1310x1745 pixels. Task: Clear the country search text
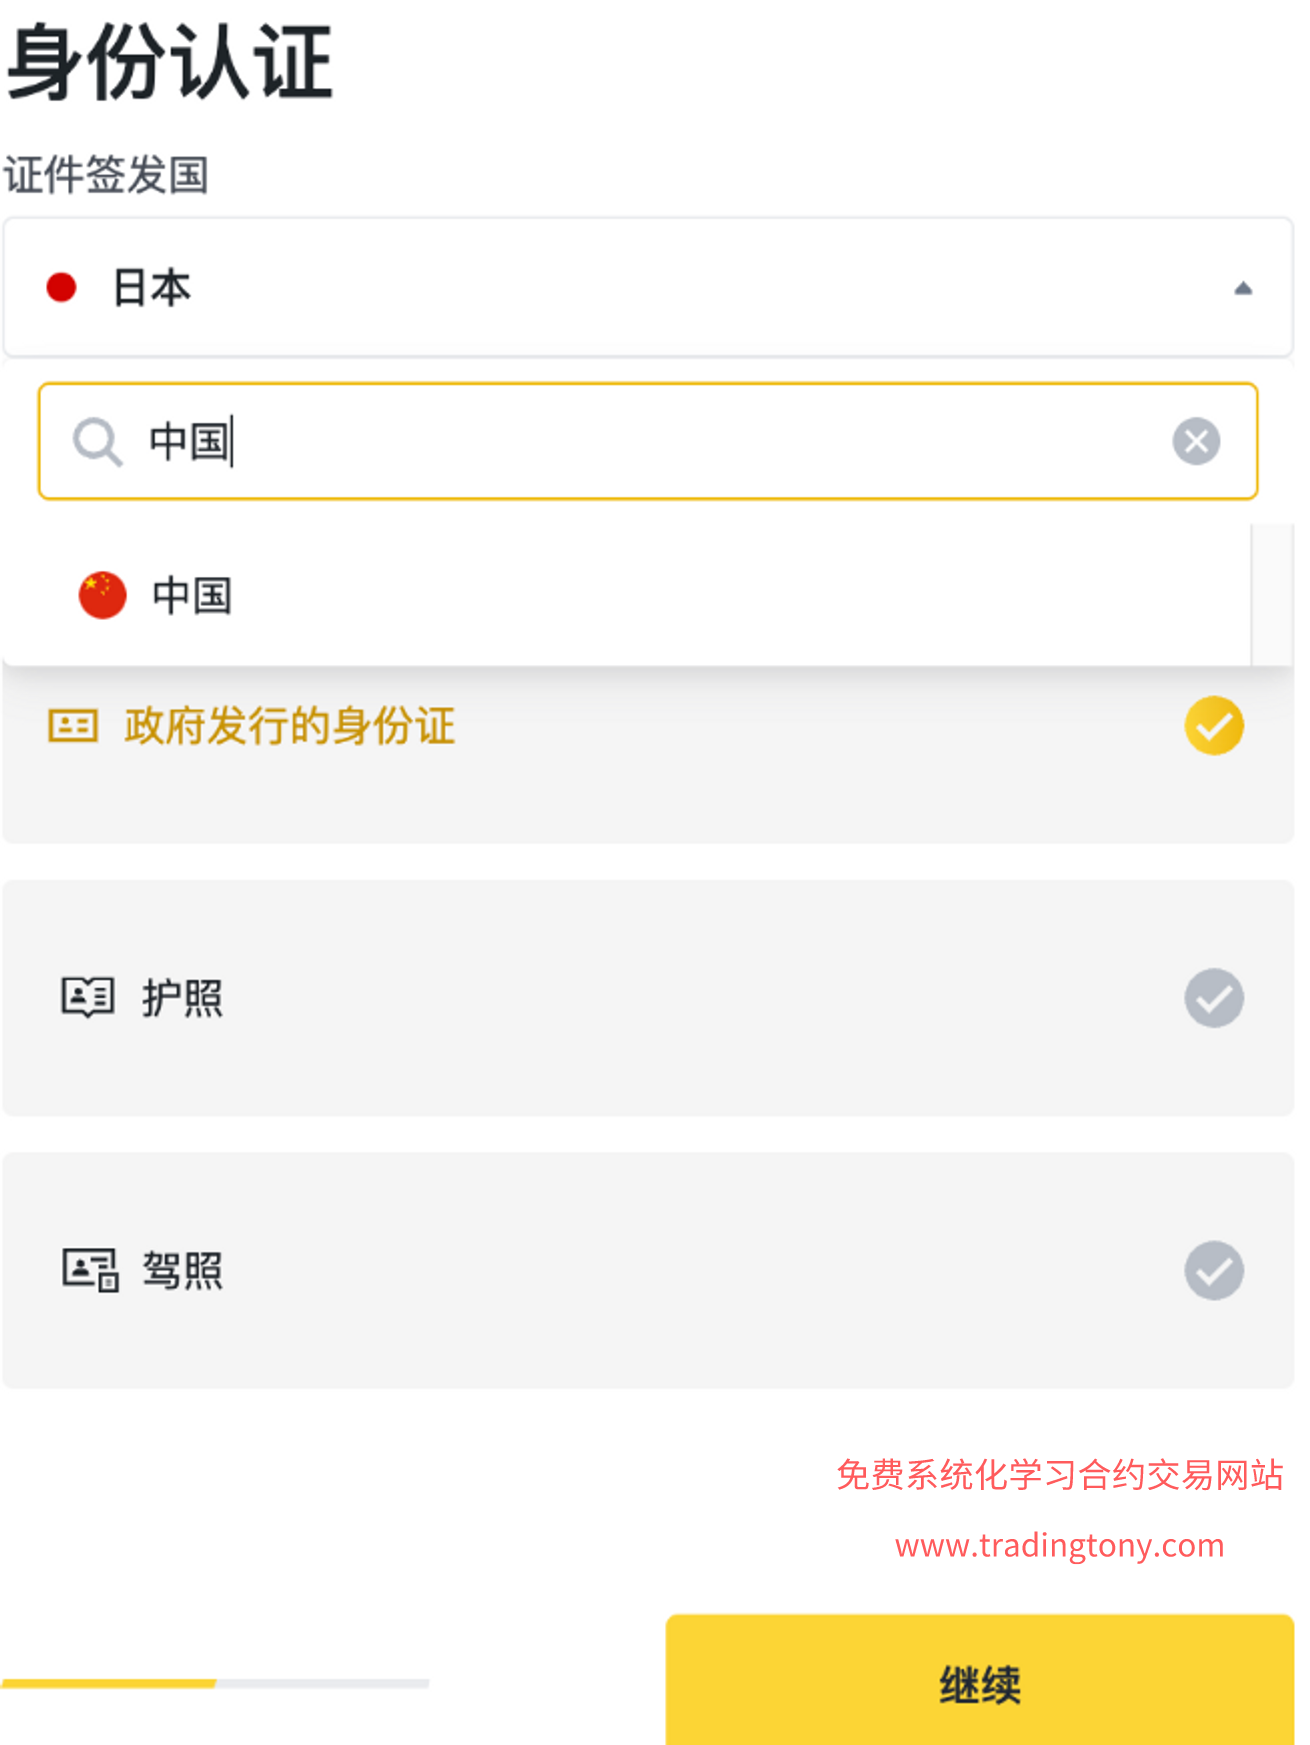(1196, 441)
